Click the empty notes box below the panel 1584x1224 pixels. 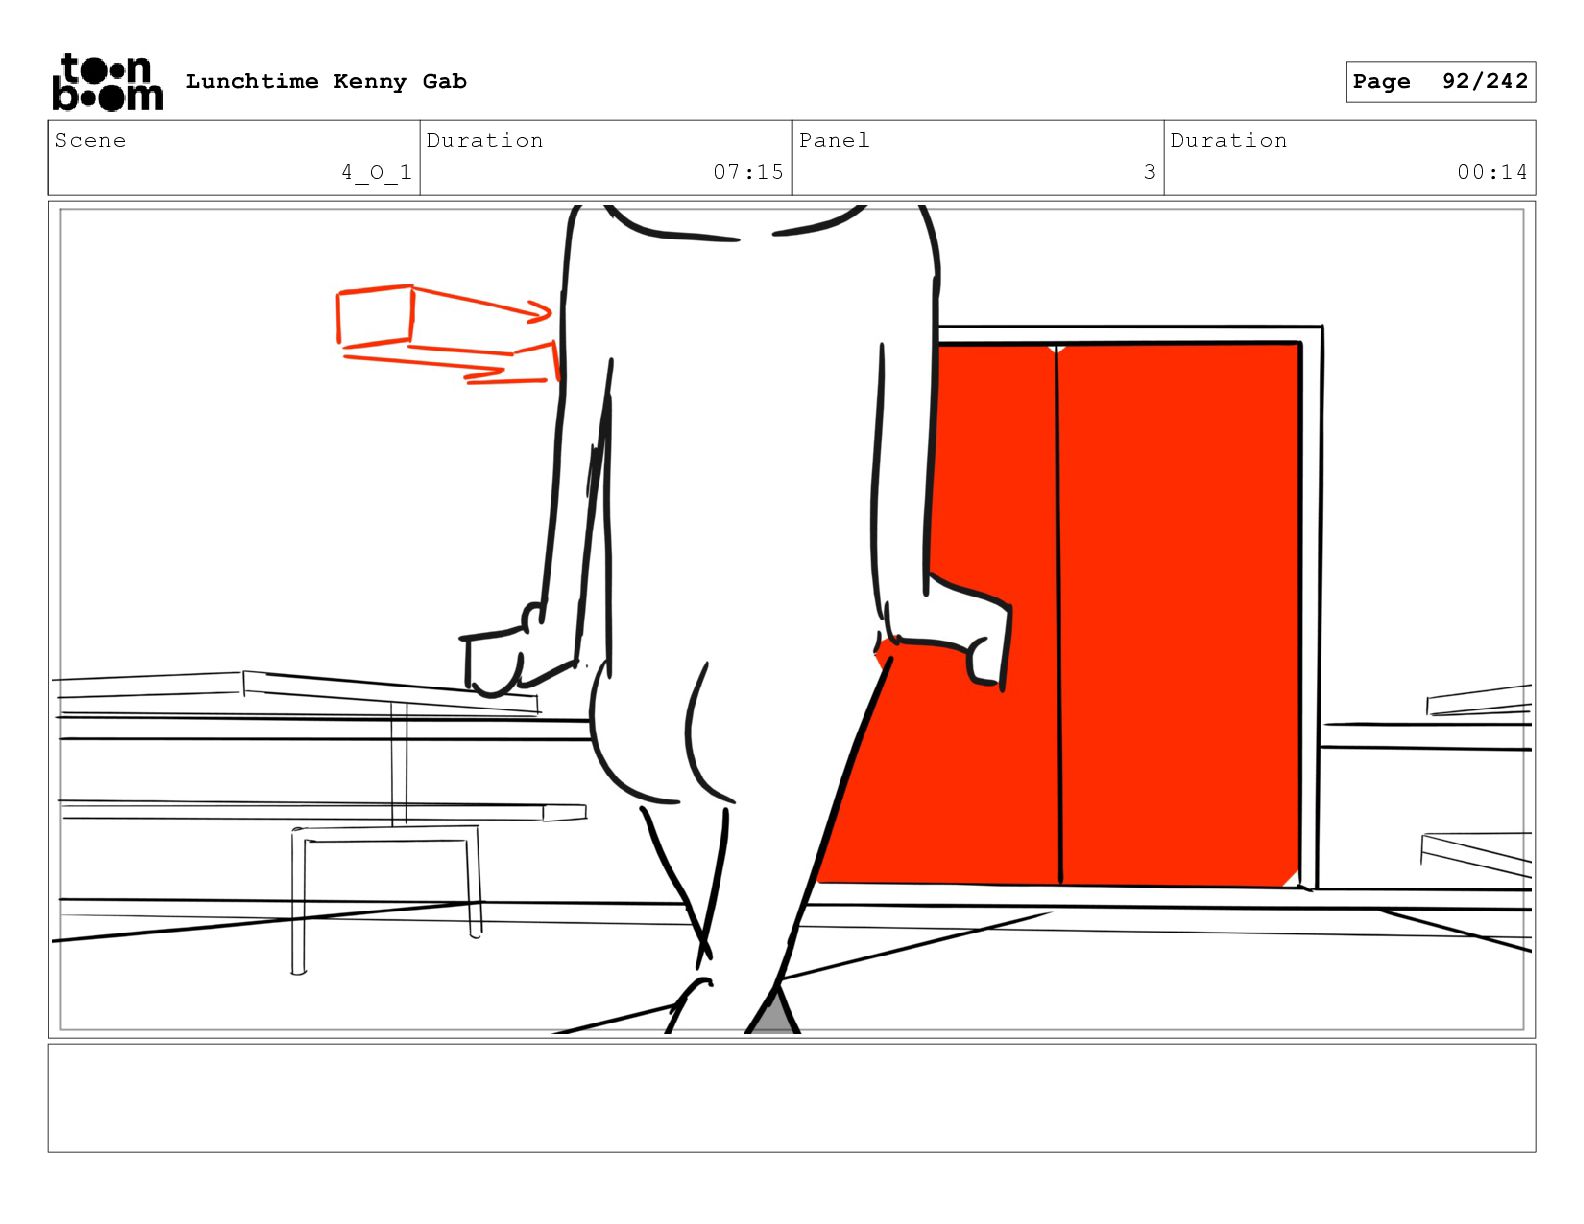pos(792,1098)
